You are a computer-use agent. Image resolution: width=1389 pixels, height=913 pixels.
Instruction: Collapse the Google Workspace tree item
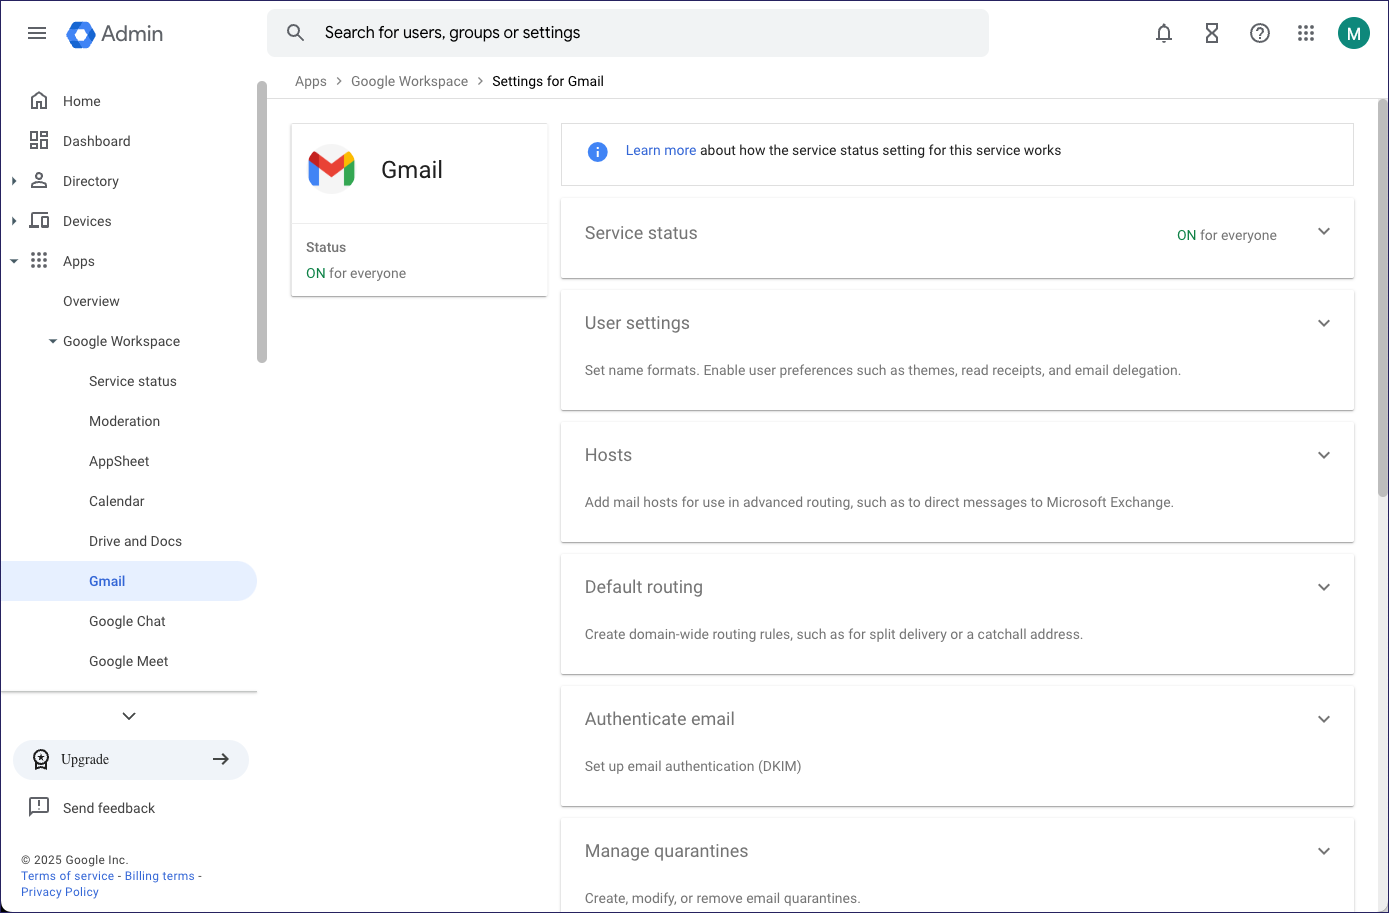[x=53, y=341]
